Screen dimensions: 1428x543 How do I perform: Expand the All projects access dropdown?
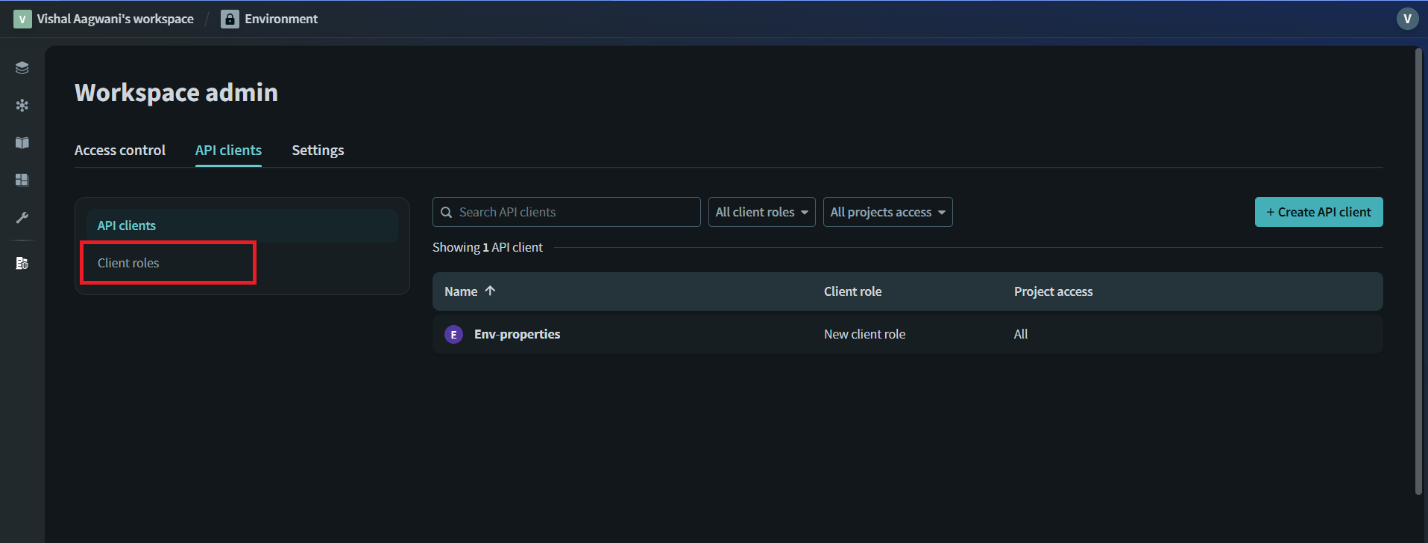pos(887,212)
